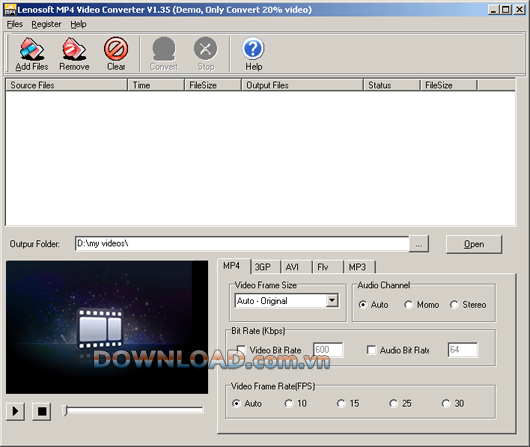The image size is (530, 447).
Task: Click the app icon in the title bar
Action: click(9, 10)
